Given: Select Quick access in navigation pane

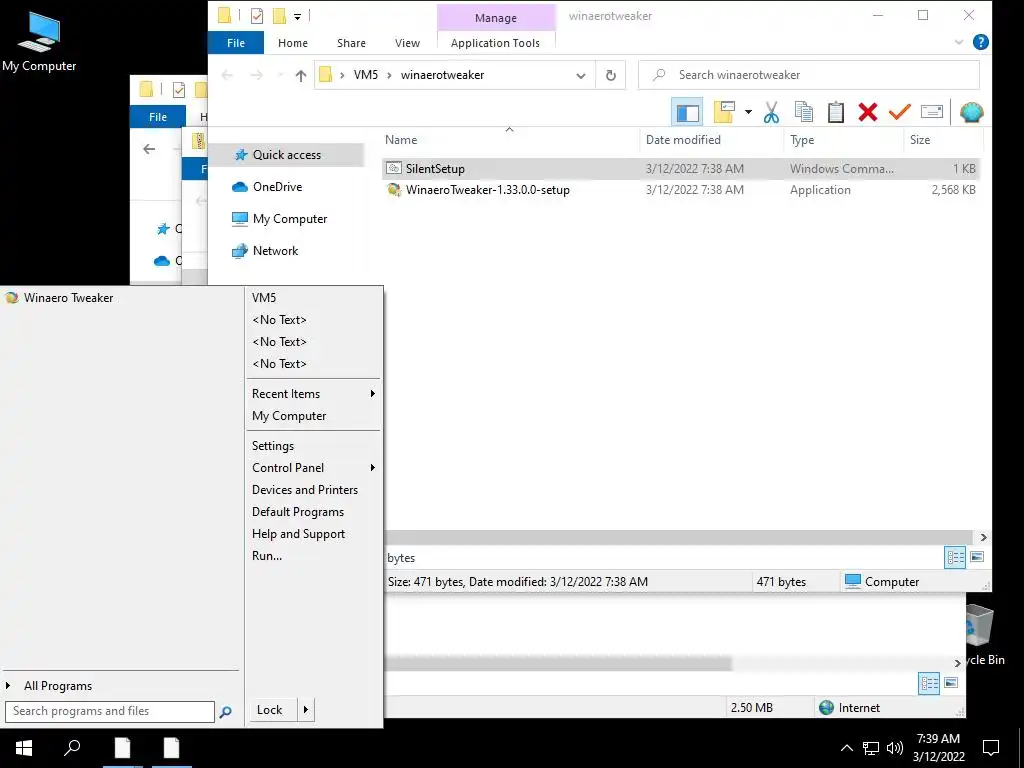Looking at the screenshot, I should point(287,155).
